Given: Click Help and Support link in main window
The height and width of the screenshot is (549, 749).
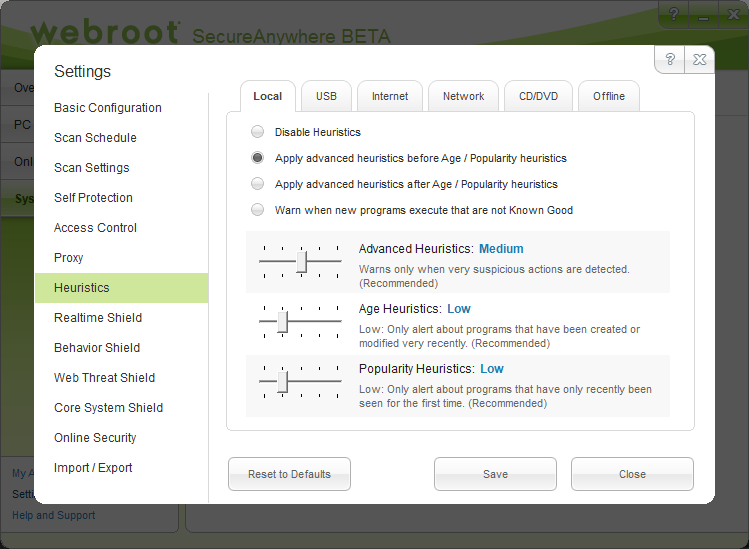Looking at the screenshot, I should tap(54, 515).
